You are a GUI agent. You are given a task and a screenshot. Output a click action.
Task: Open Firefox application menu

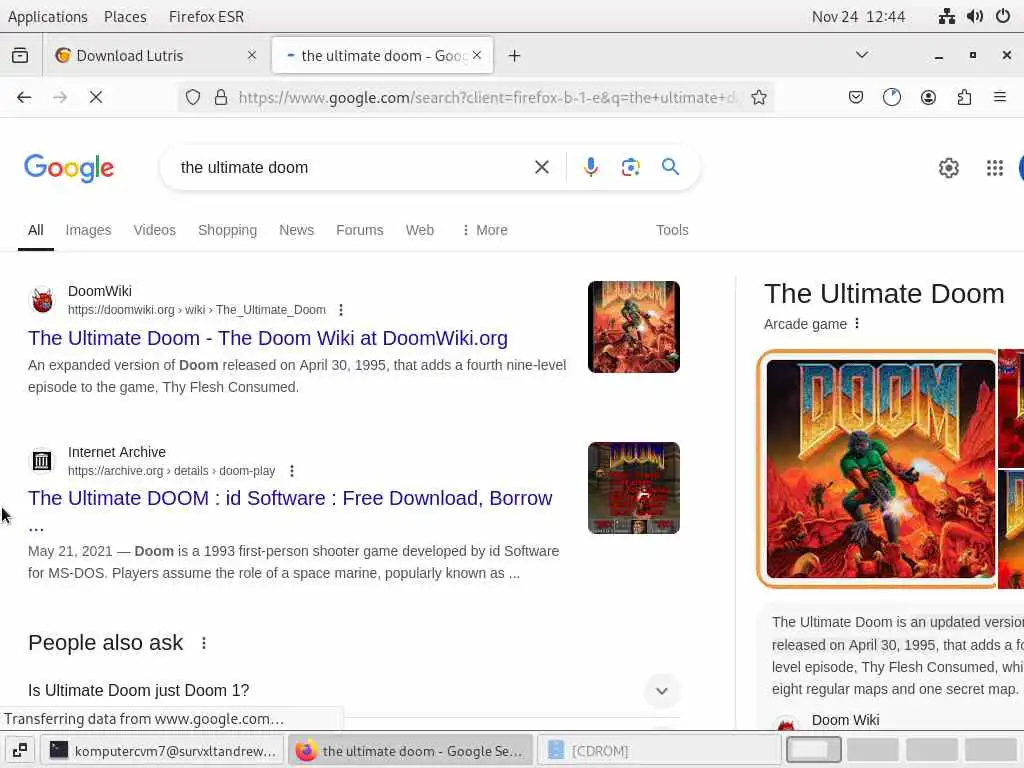(x=1000, y=97)
